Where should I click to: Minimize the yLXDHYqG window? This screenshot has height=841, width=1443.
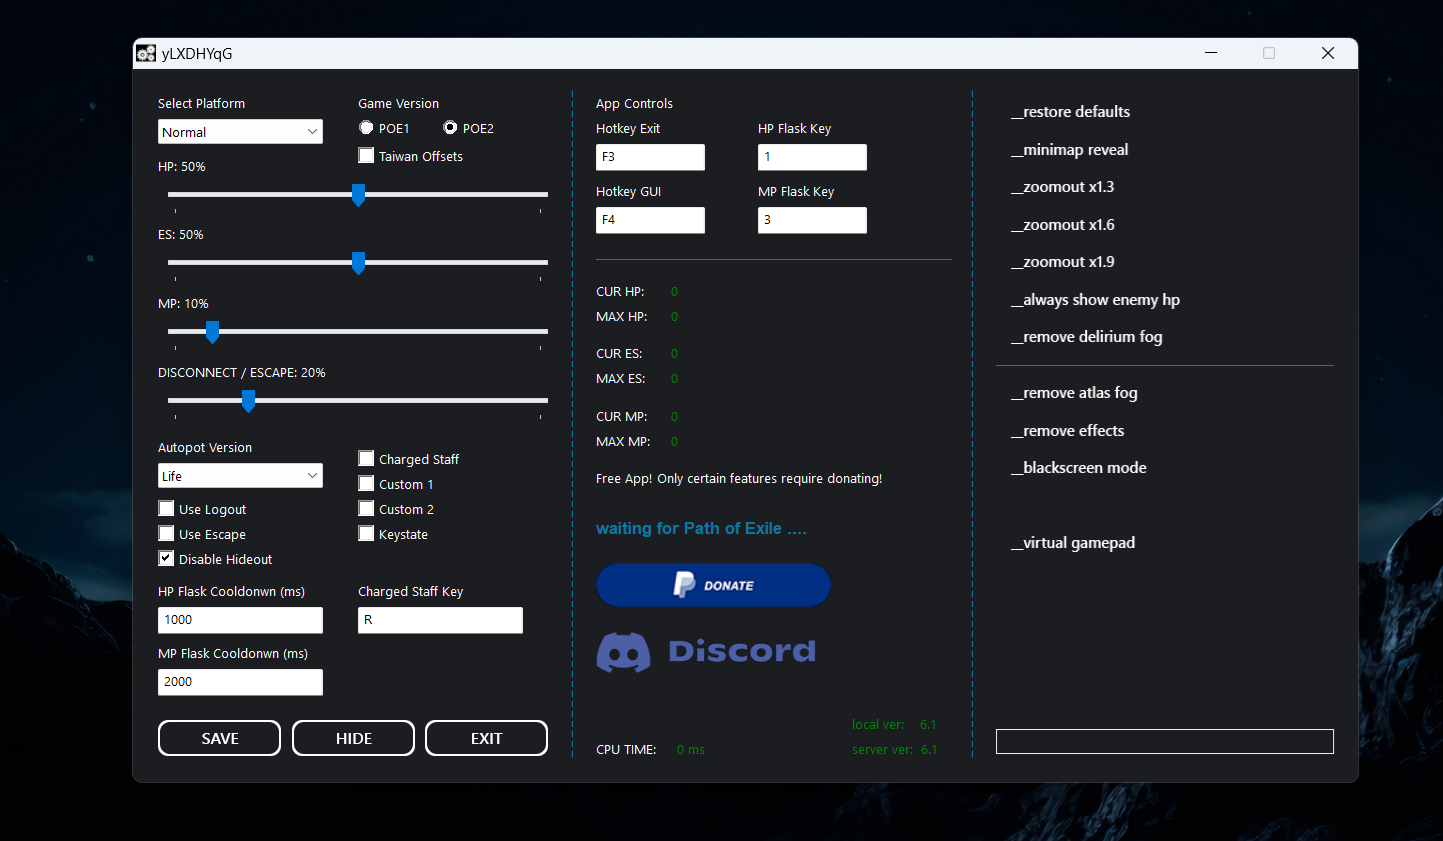(x=1211, y=53)
